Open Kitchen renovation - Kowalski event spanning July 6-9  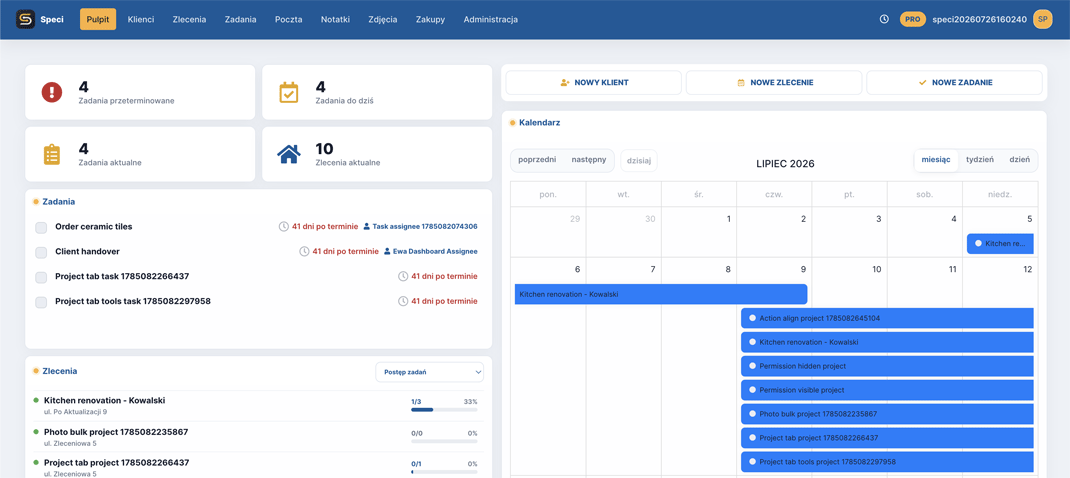pyautogui.click(x=661, y=294)
